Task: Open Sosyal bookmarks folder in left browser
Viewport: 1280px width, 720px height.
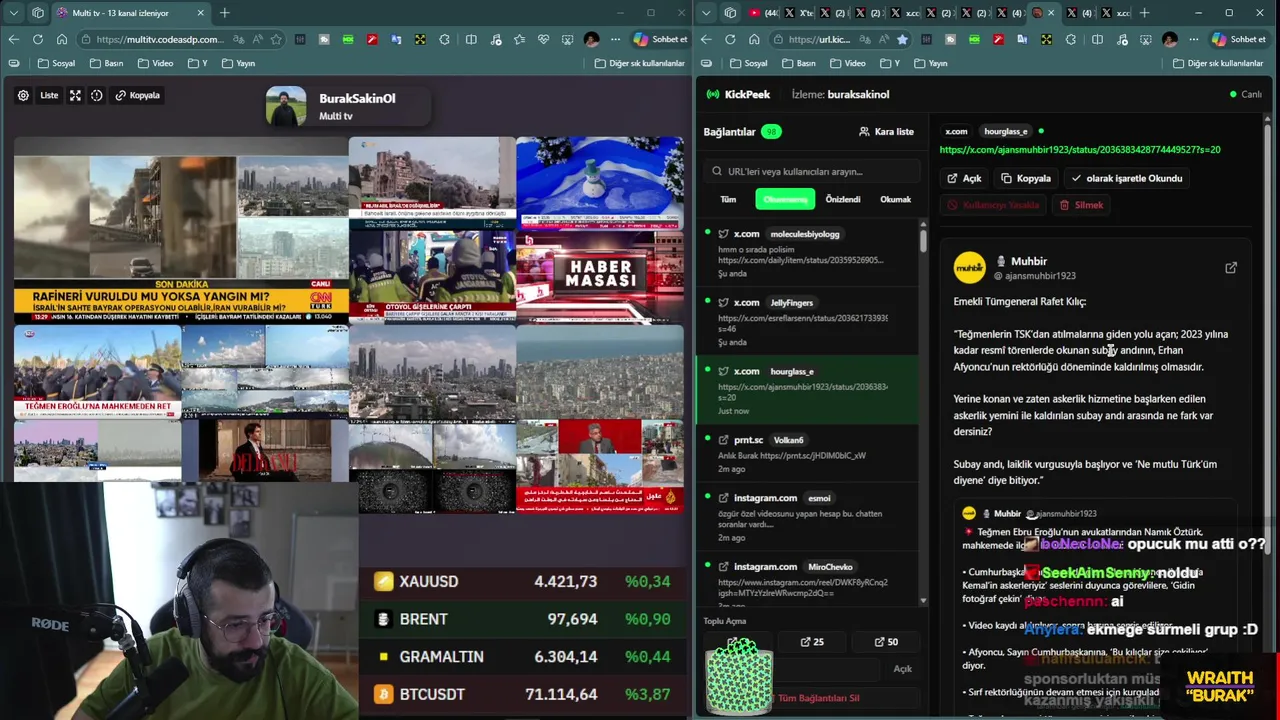Action: pos(56,63)
